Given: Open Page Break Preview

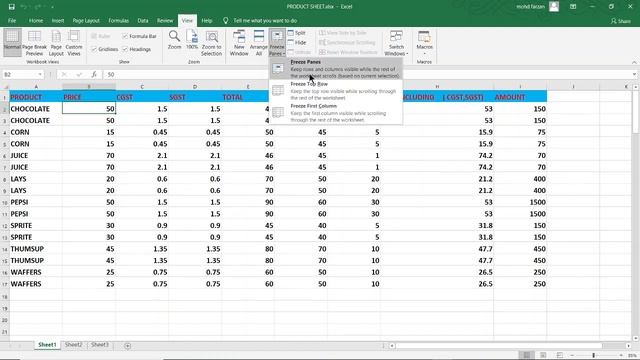Looking at the screenshot, I should point(34,43).
